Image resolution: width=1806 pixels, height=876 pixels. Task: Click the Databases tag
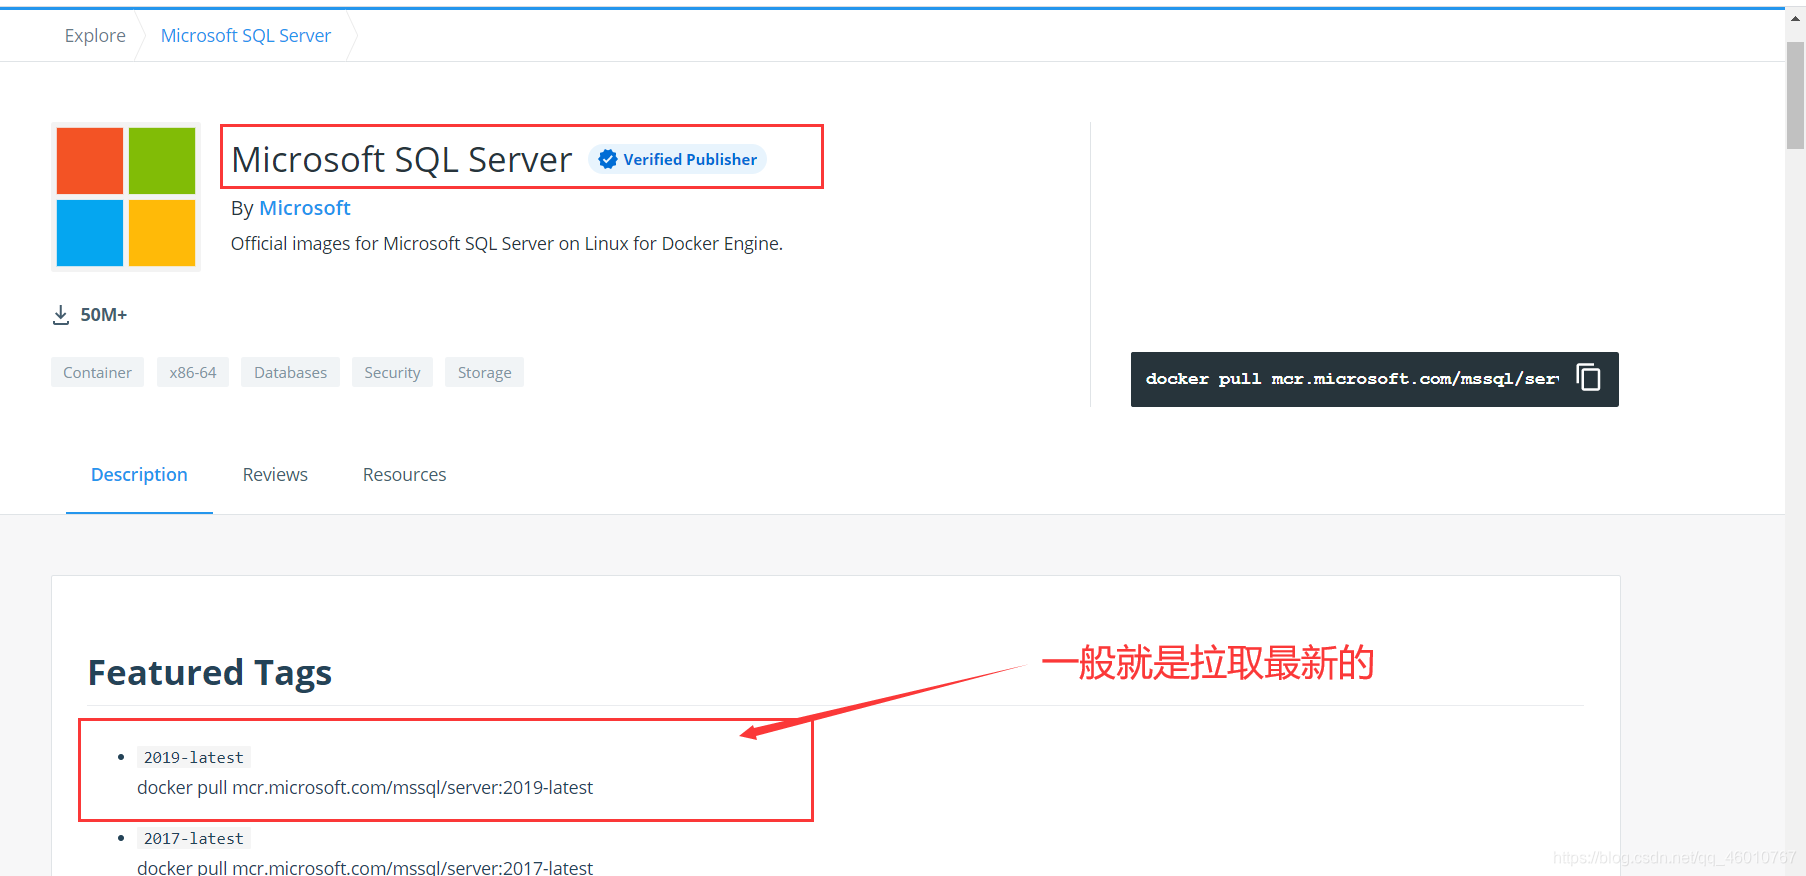[290, 372]
